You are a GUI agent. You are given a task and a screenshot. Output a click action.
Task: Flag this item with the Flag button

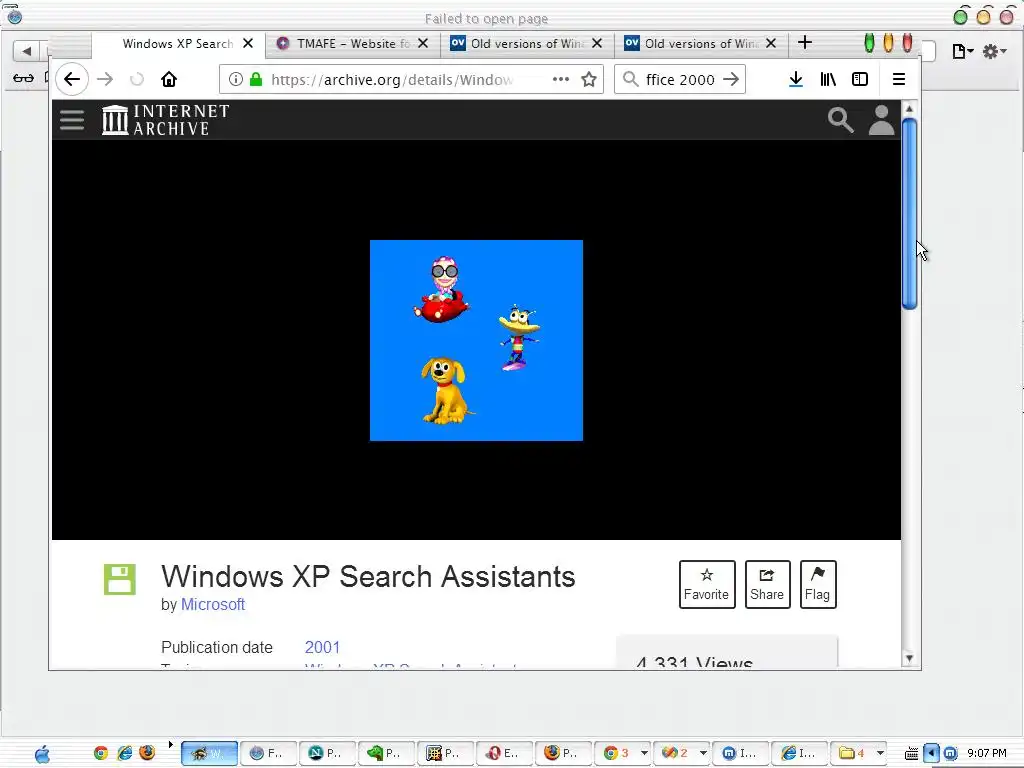pos(818,584)
